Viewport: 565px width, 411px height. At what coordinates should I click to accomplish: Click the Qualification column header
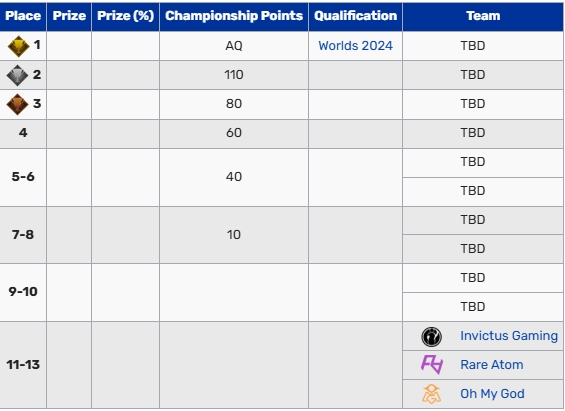coord(355,16)
